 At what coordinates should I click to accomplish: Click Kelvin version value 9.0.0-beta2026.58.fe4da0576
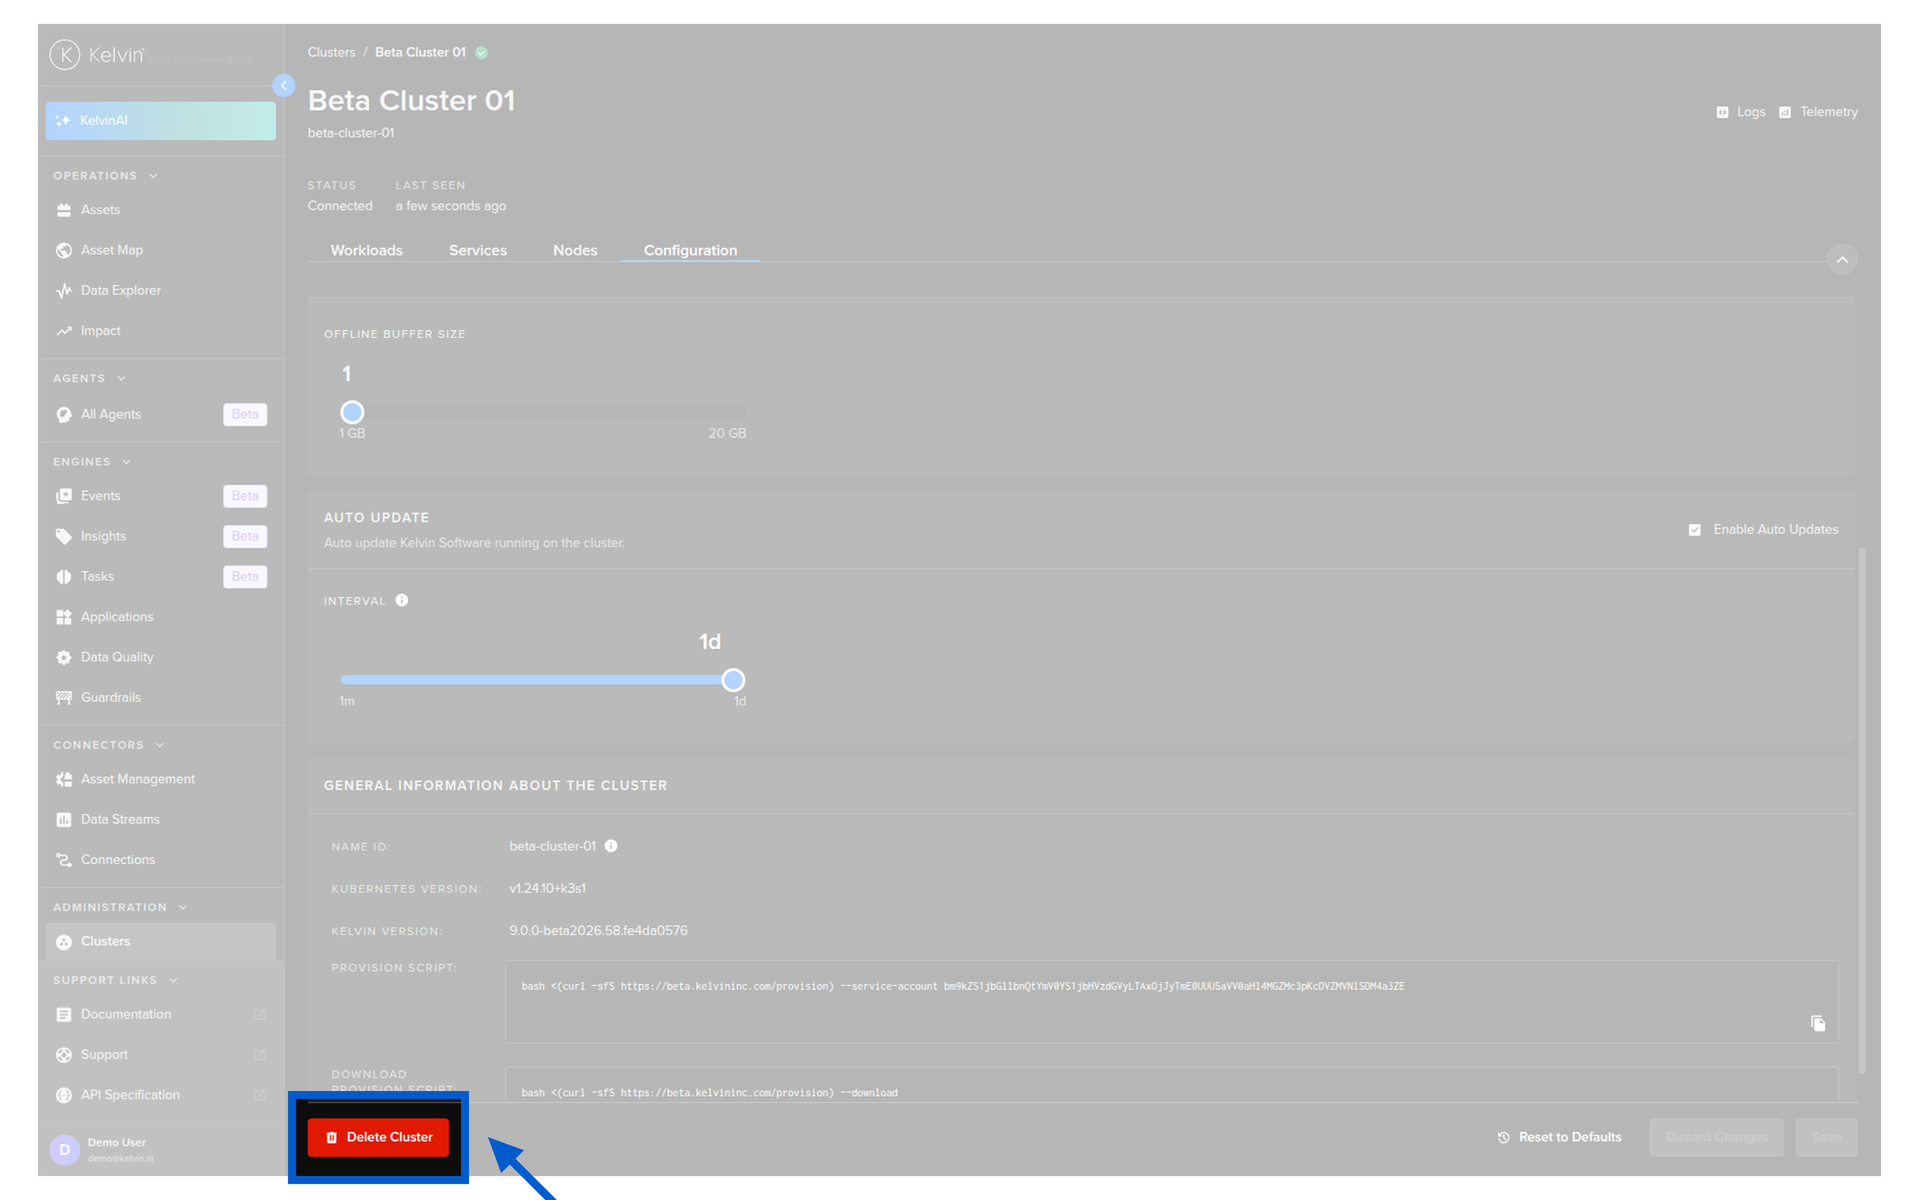click(598, 931)
